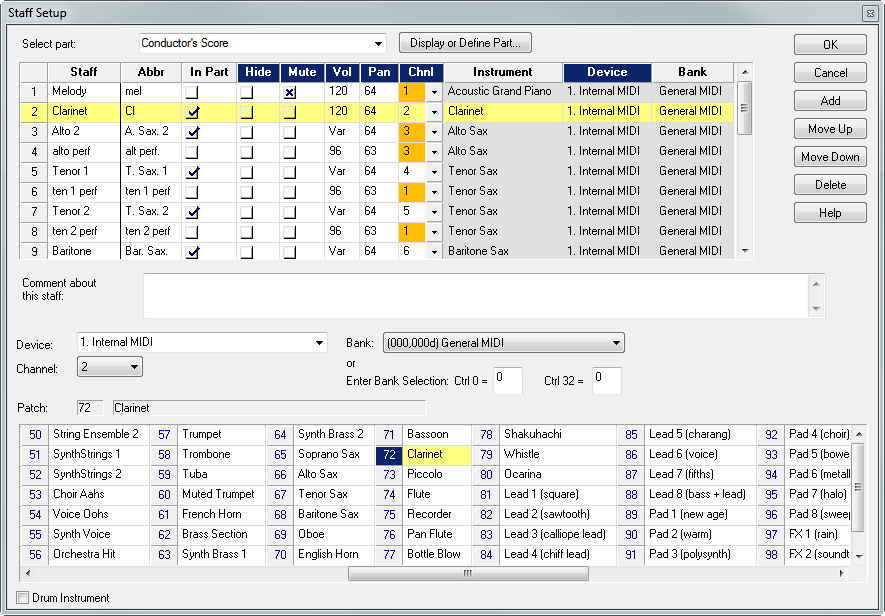This screenshot has height=616, width=885.
Task: Toggle Hide checkbox for Alto 2 staff
Action: (x=246, y=131)
